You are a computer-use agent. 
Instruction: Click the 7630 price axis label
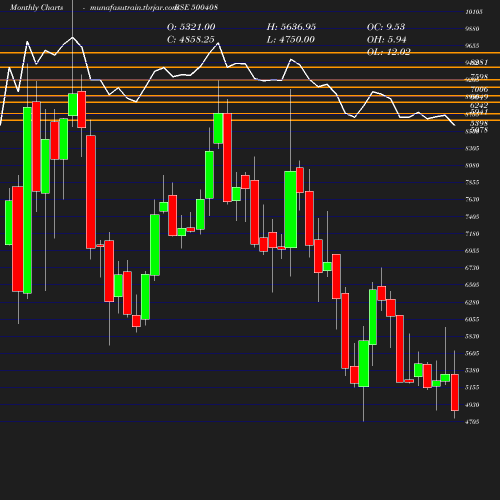472,199
